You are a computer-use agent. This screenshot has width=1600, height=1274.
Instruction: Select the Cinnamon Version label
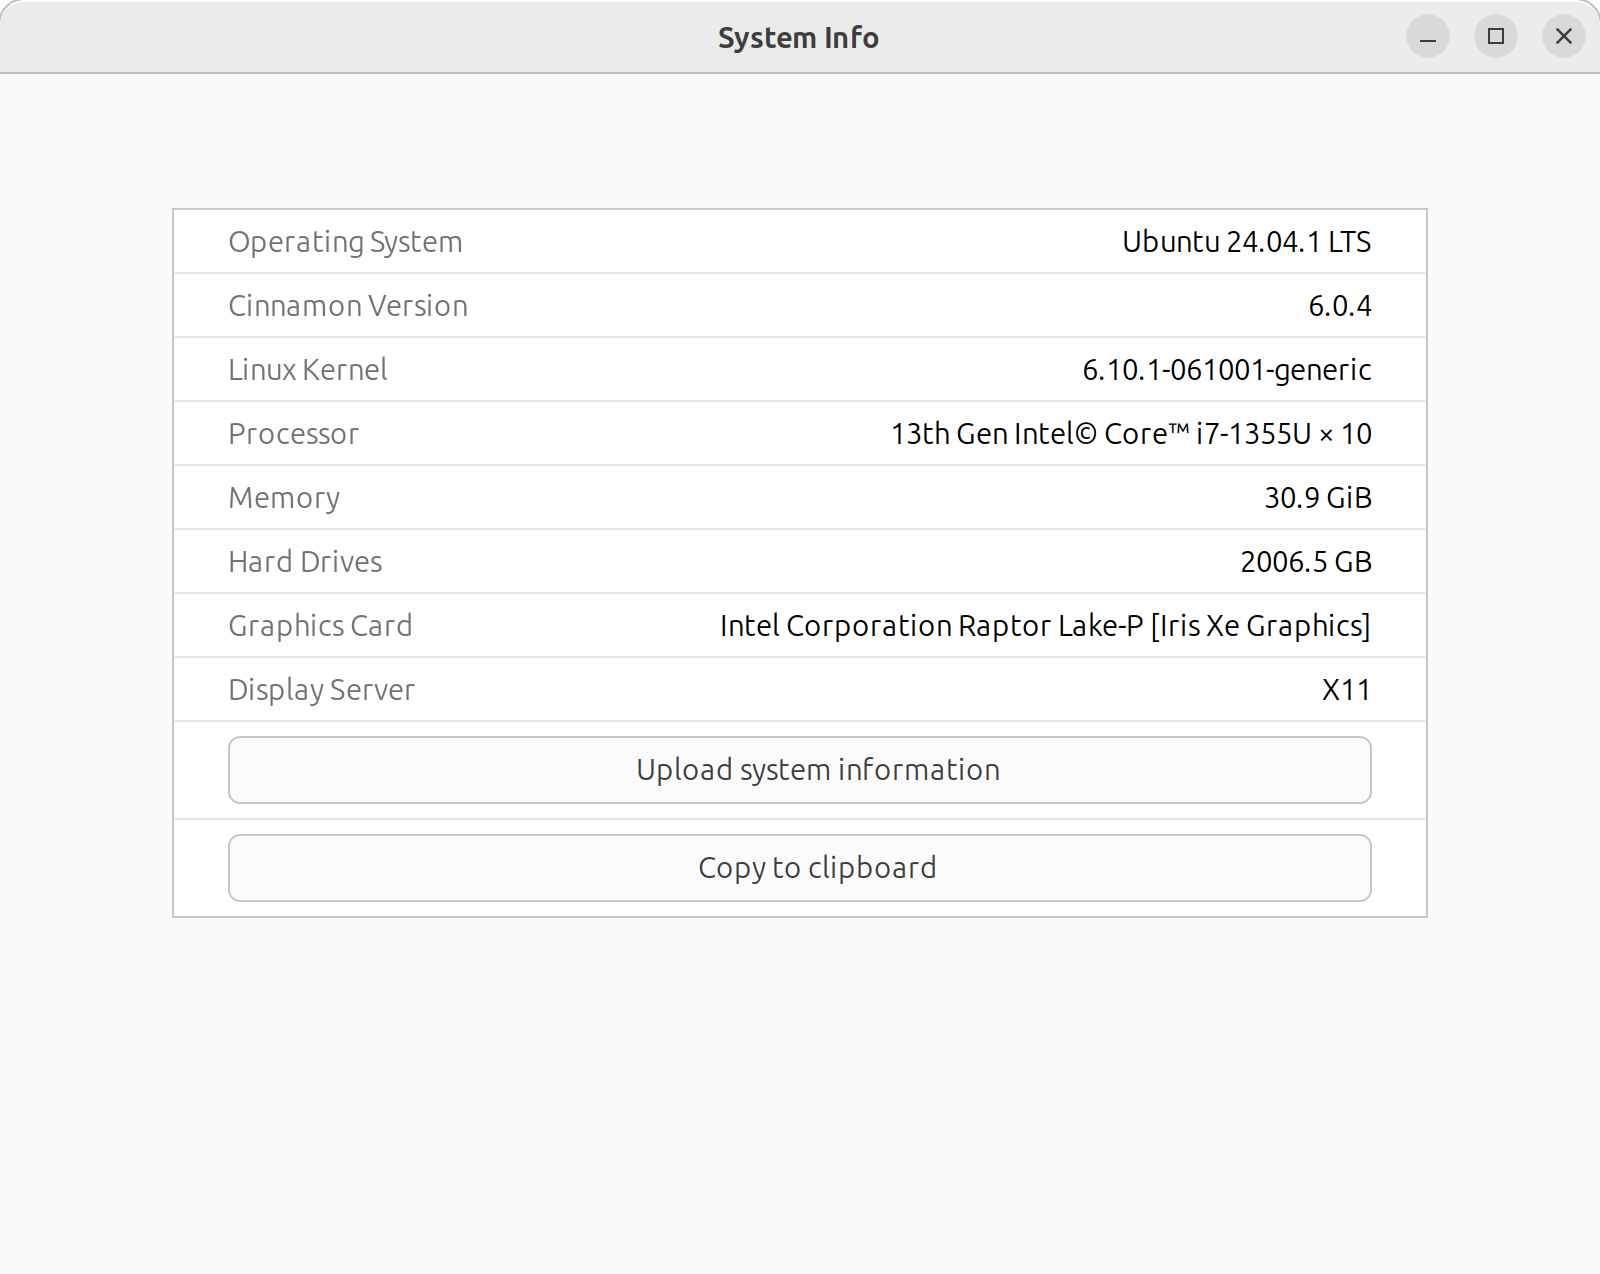pyautogui.click(x=348, y=306)
